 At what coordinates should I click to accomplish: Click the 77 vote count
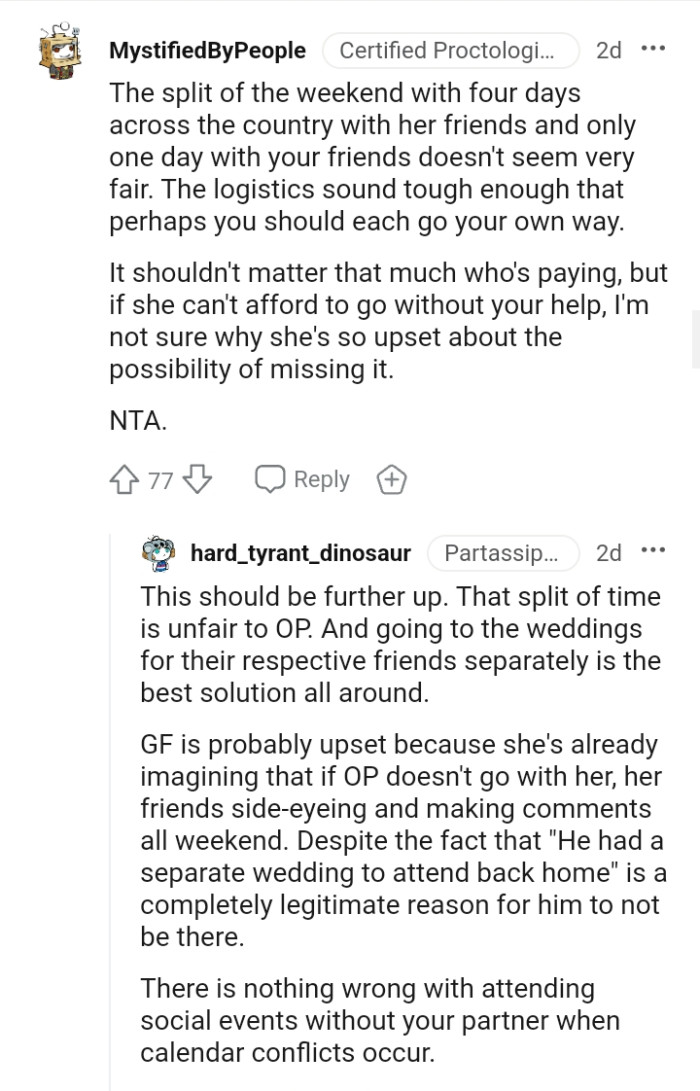click(161, 481)
